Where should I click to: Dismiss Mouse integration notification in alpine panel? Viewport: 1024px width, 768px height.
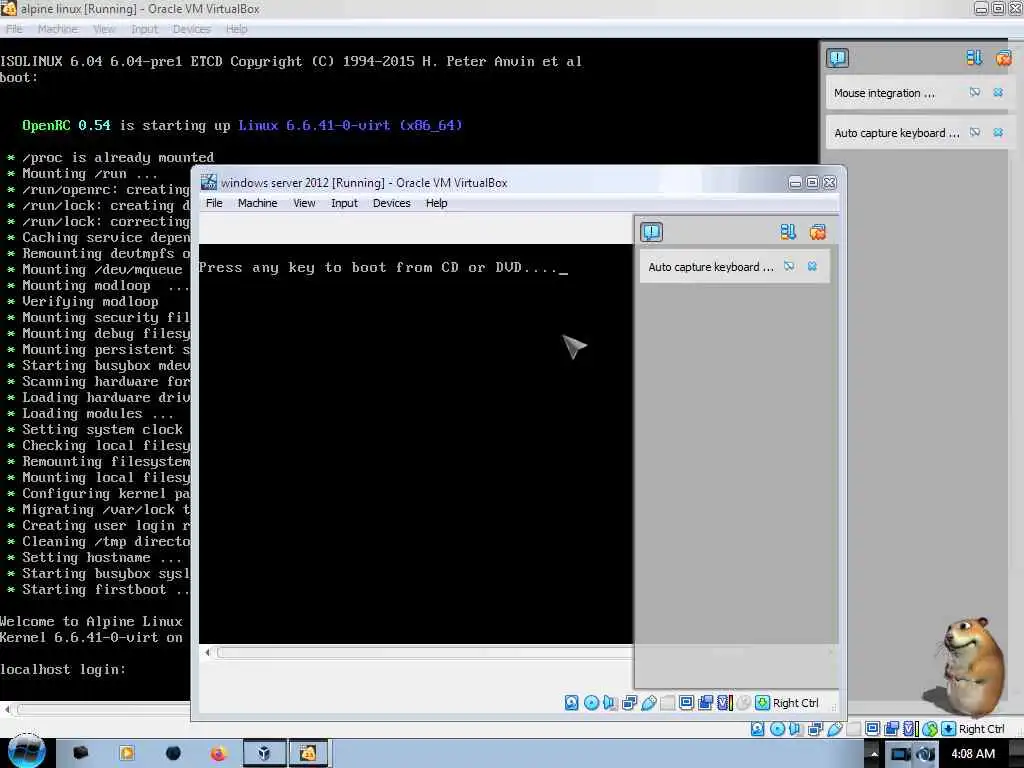tap(998, 93)
